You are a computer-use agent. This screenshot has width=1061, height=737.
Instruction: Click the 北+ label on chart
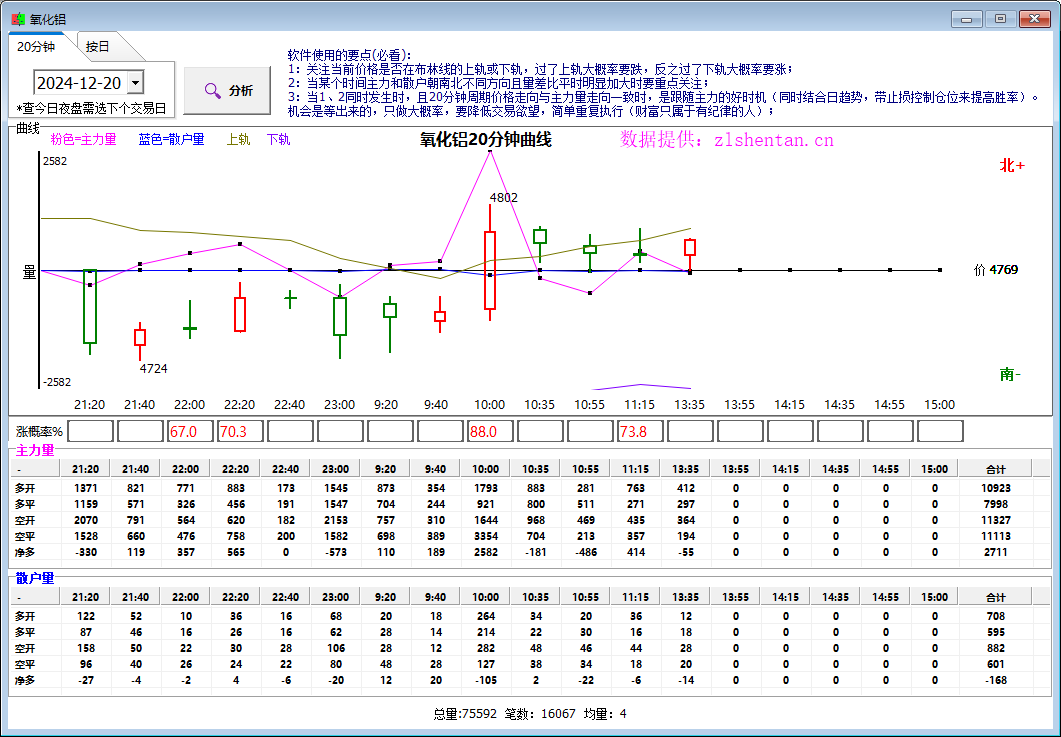click(x=1012, y=166)
